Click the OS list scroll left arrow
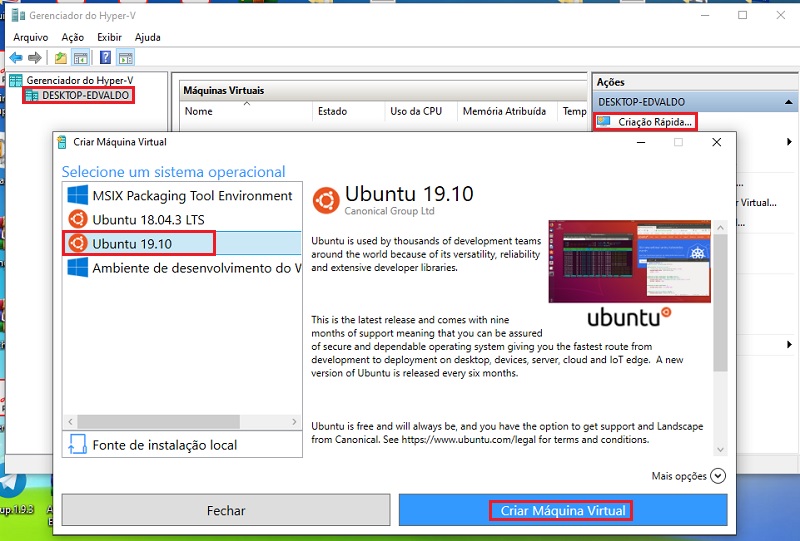800x541 pixels. point(70,422)
